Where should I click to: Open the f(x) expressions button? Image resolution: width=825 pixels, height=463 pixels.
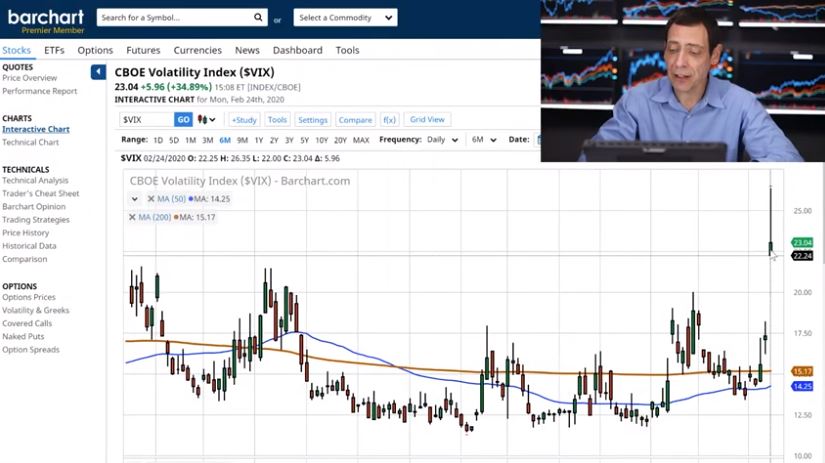point(389,119)
